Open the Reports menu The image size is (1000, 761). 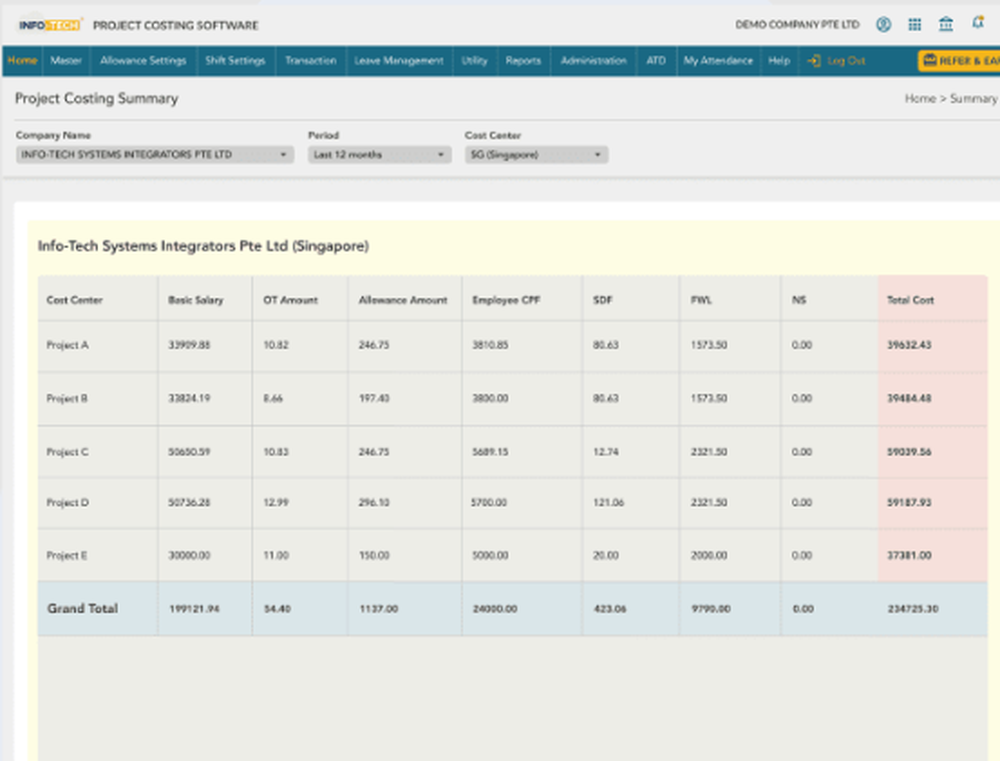523,61
